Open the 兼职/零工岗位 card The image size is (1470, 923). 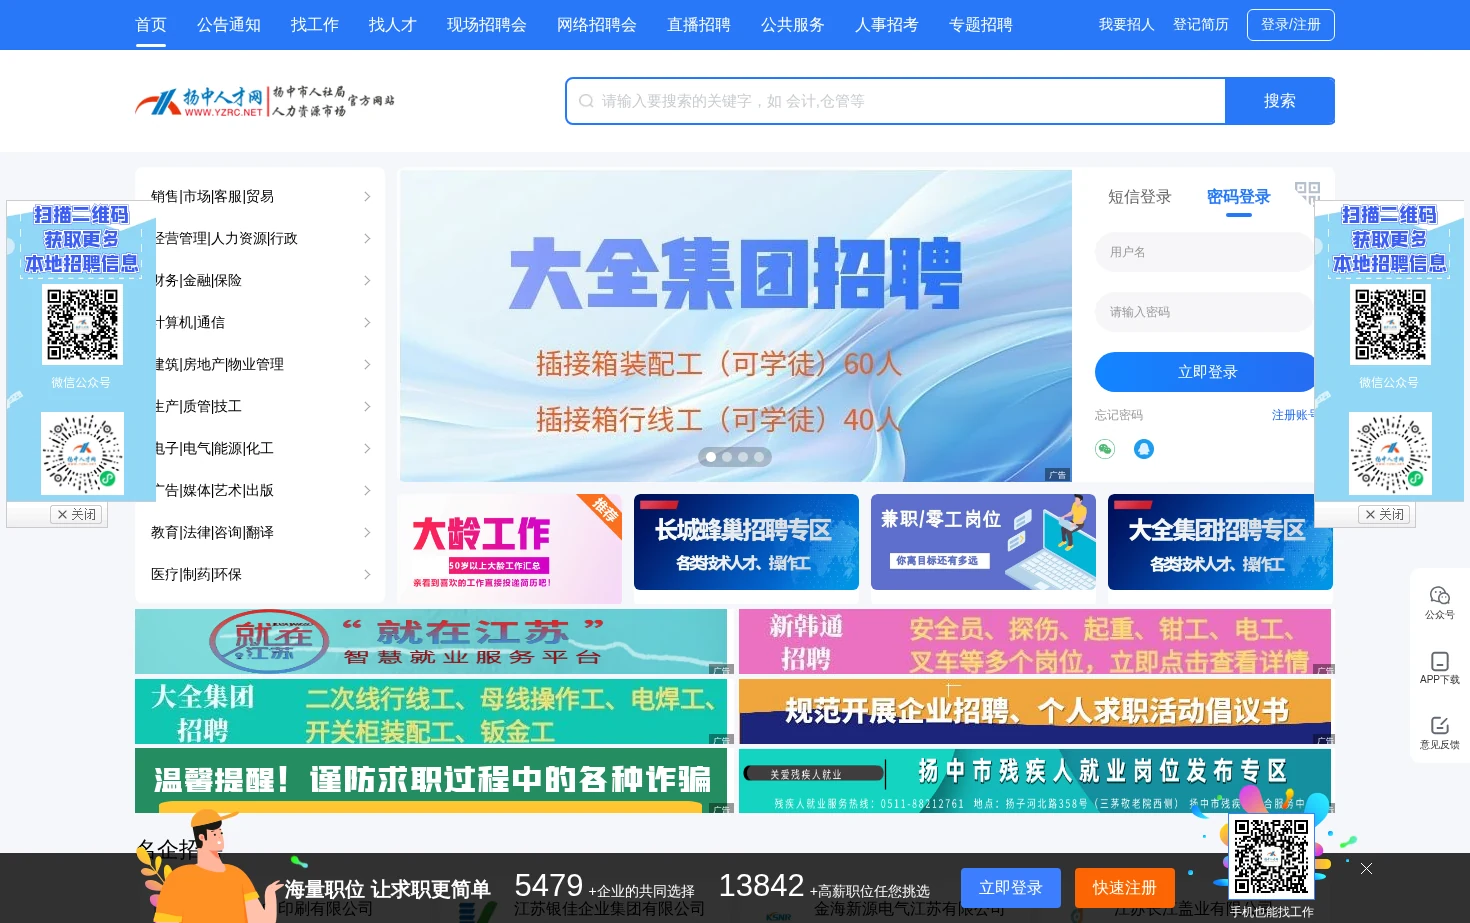pos(983,542)
